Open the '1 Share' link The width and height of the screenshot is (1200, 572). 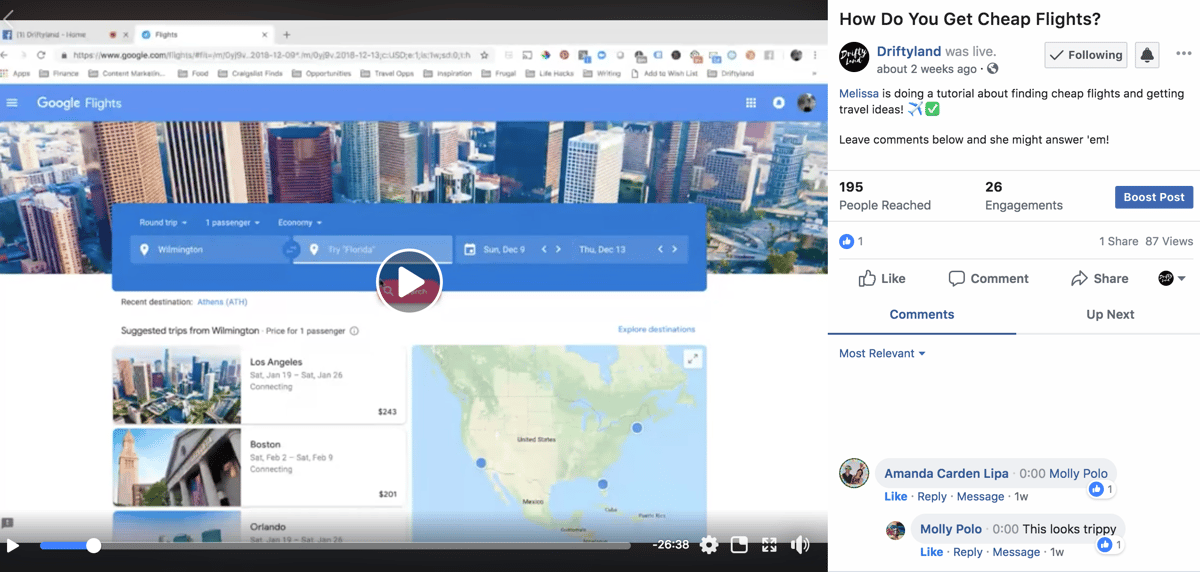1119,241
